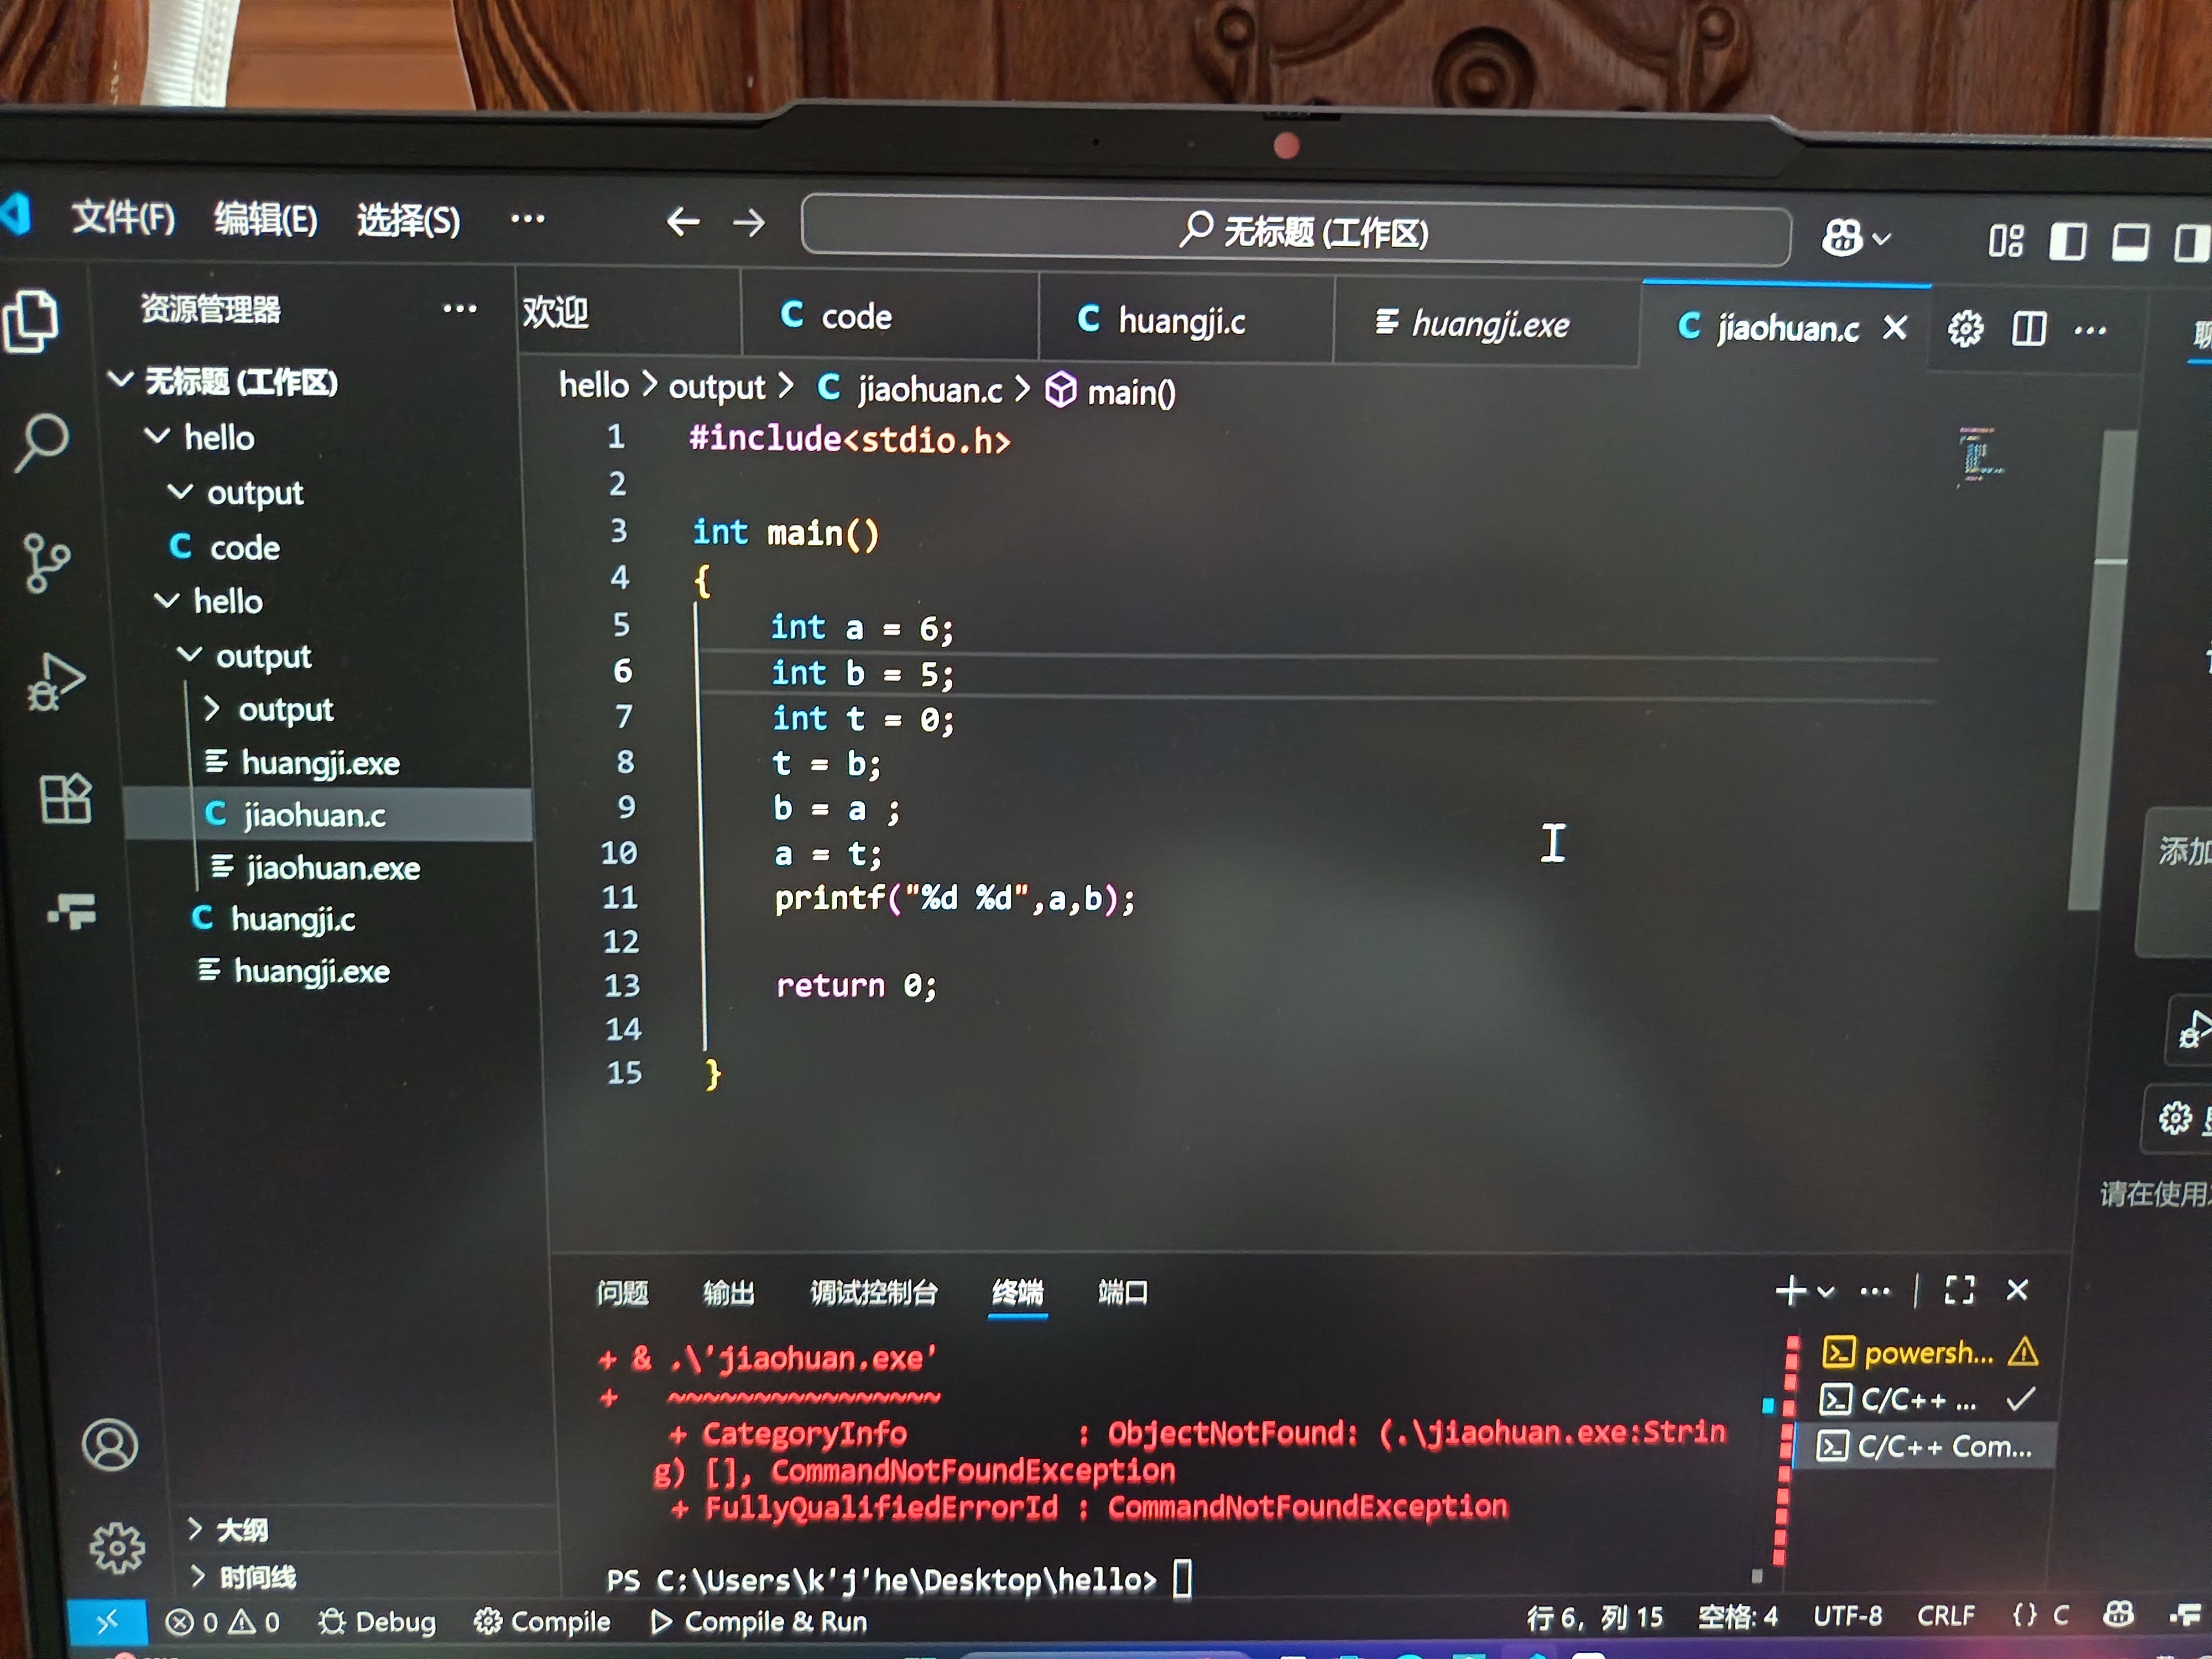Click split editor right icon
Image resolution: width=2212 pixels, height=1659 pixels.
point(2028,329)
